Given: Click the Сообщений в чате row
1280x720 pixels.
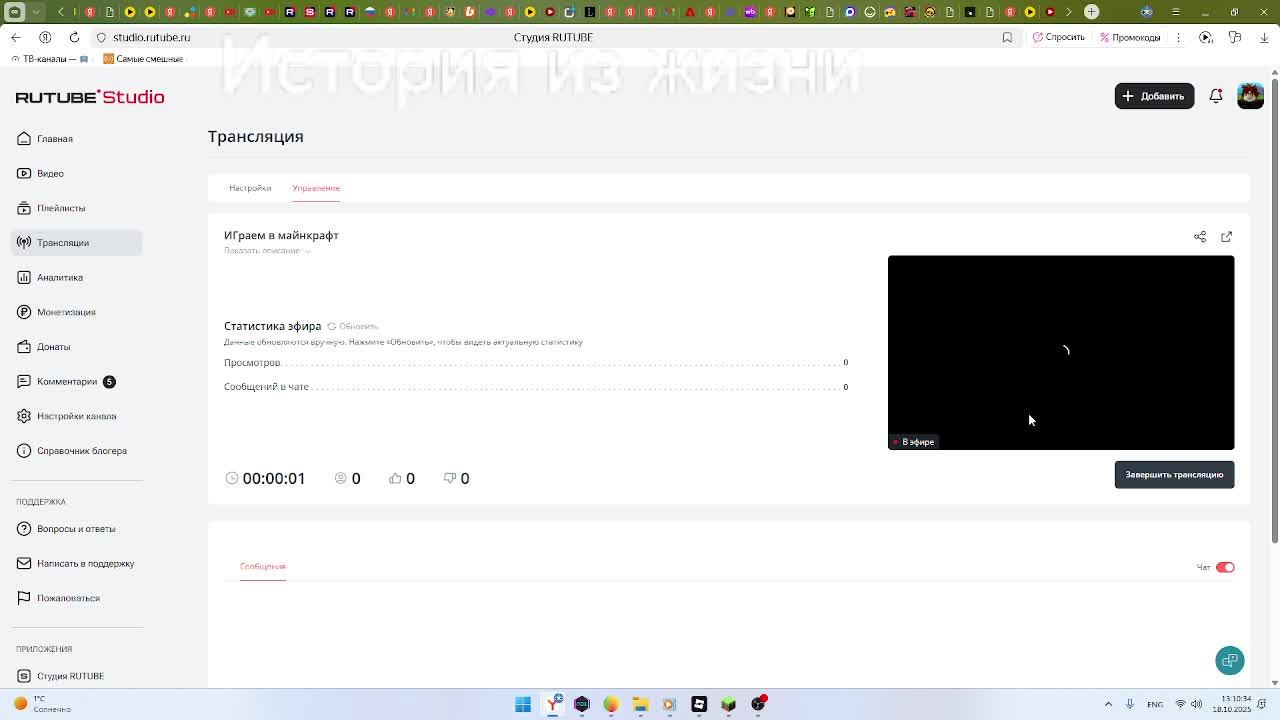Looking at the screenshot, I should coord(536,387).
